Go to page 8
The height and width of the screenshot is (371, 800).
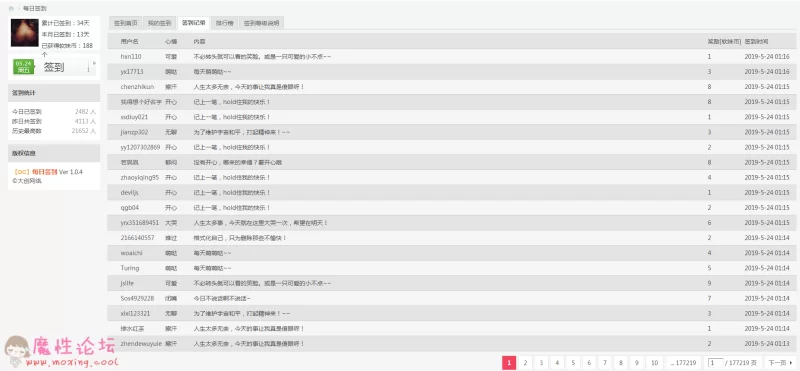(x=620, y=363)
